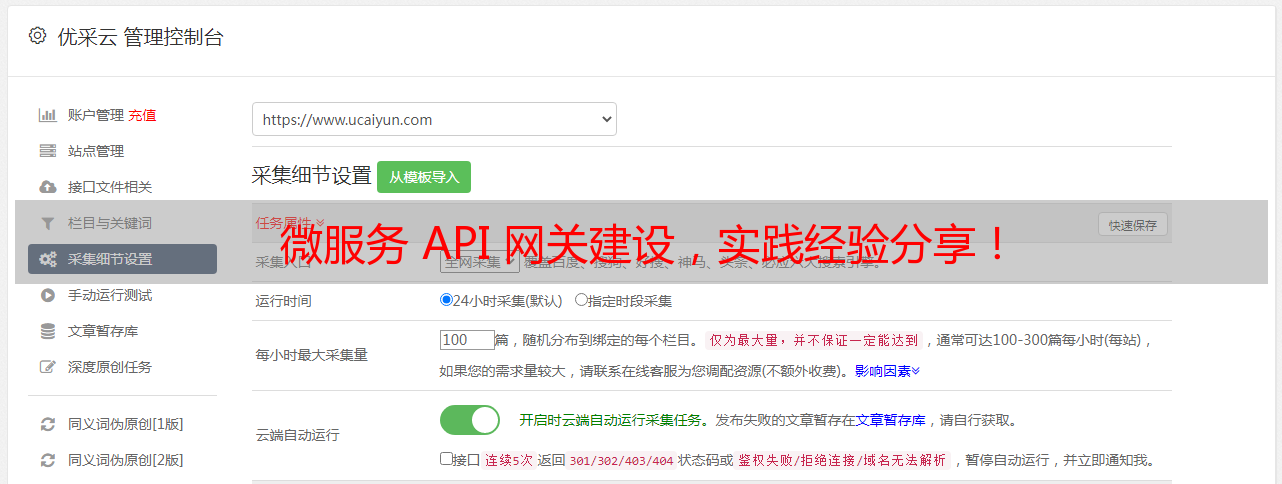Open 深度原创任务 in the sidebar
Viewport: 1282px width, 484px height.
[x=110, y=367]
